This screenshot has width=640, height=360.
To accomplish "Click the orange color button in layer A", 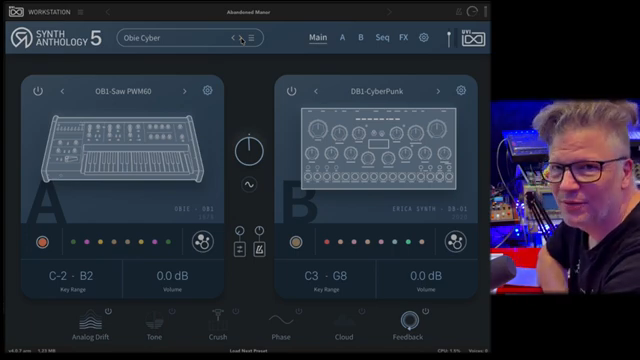I will pyautogui.click(x=42, y=242).
